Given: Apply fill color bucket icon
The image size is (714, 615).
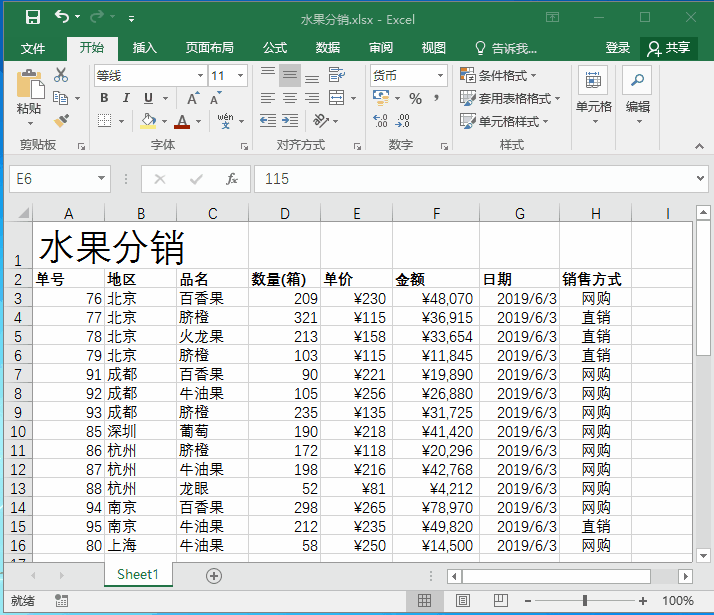Looking at the screenshot, I should coord(148,121).
